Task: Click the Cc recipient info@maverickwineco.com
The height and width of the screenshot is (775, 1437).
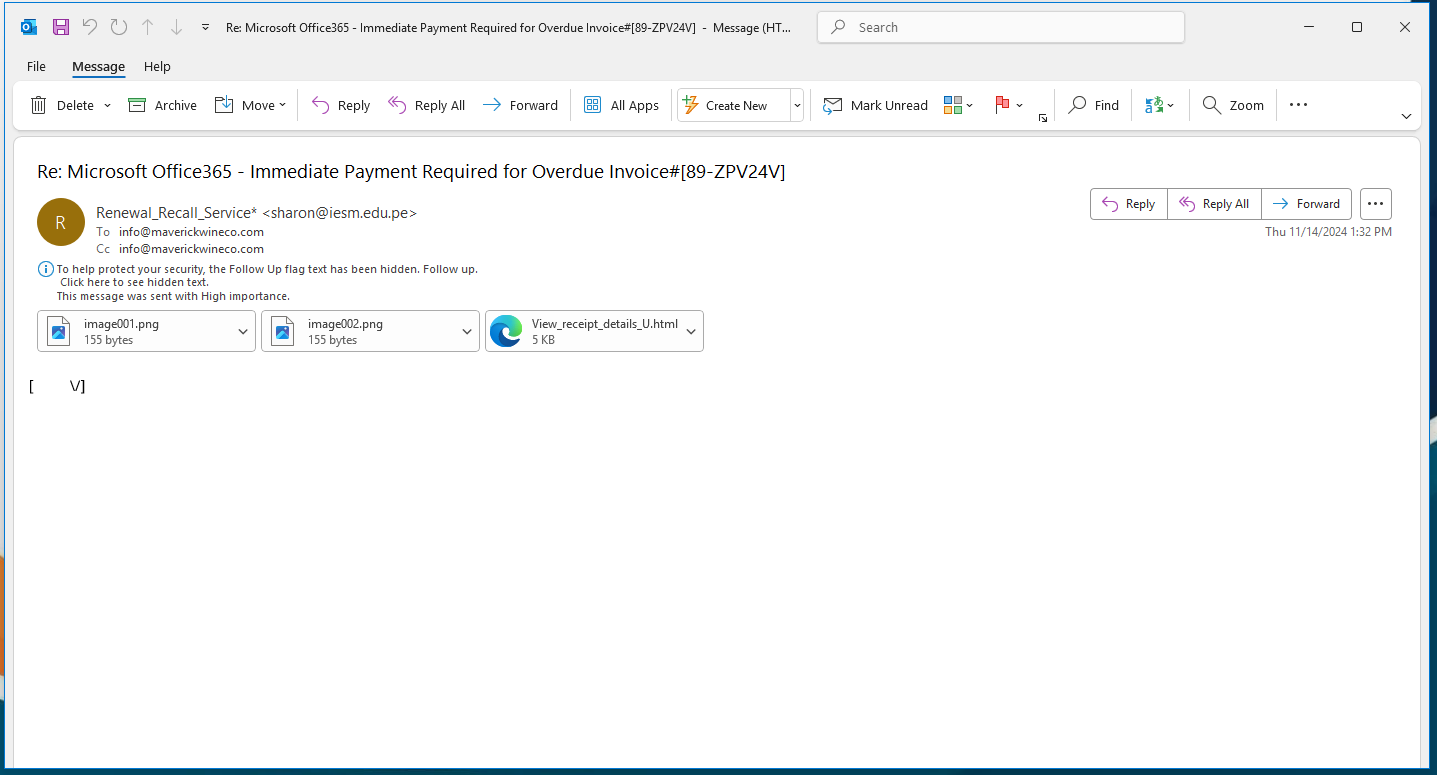Action: coord(191,249)
